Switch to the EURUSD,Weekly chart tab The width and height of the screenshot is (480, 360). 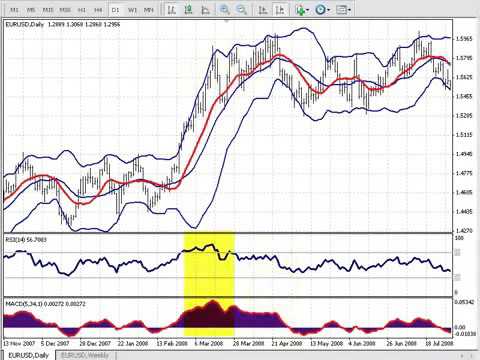85,355
